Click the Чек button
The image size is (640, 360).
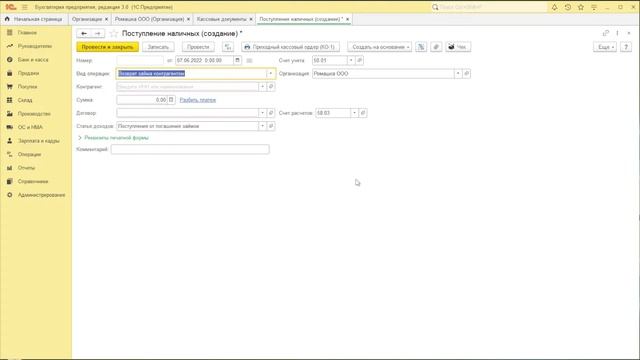click(x=458, y=47)
